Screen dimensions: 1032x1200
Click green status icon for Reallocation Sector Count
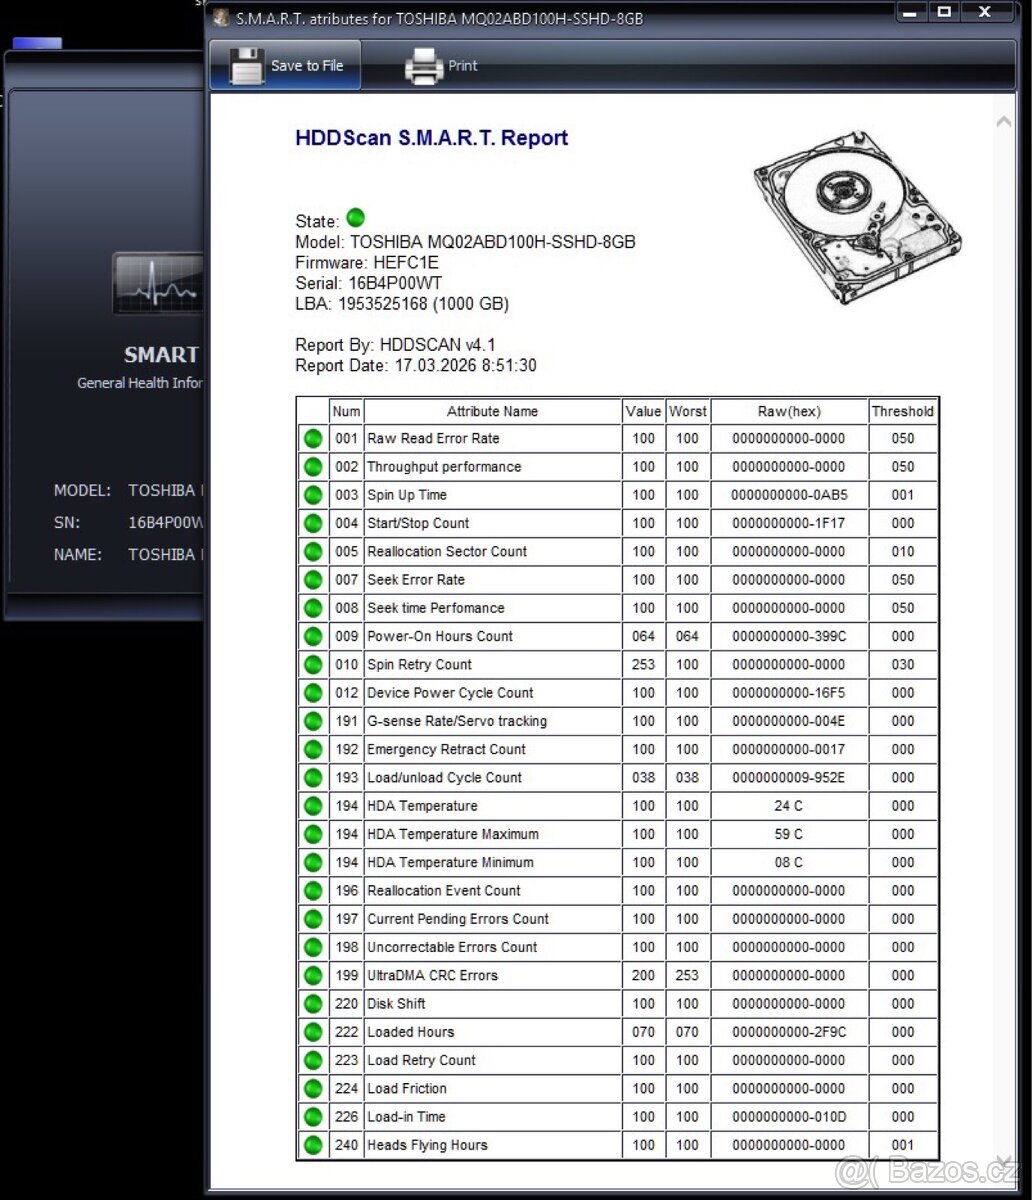point(313,551)
